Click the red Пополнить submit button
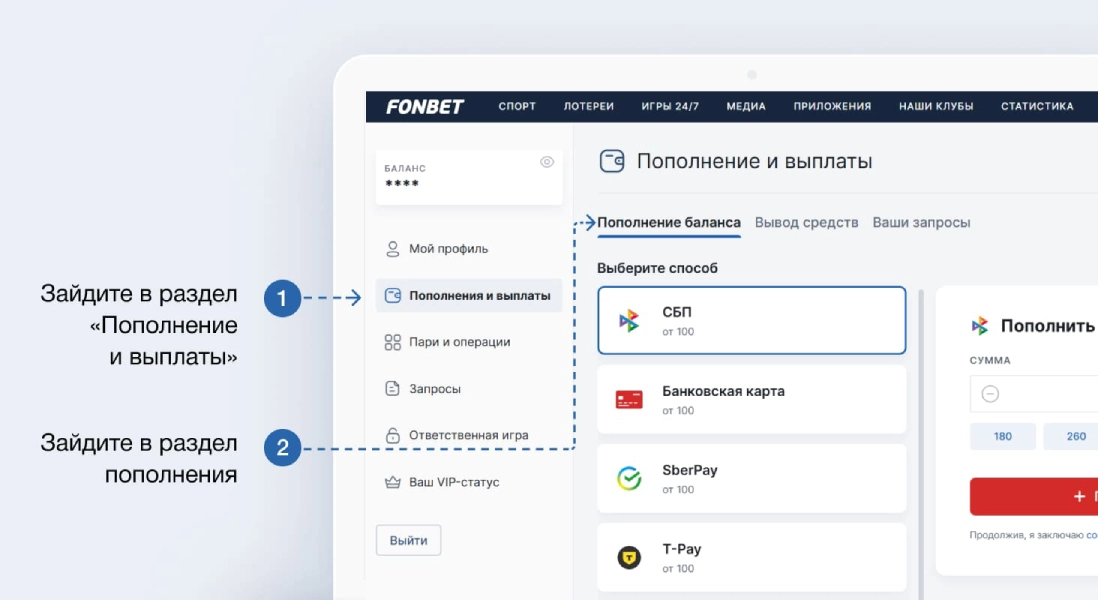This screenshot has height=600, width=1098. click(x=1034, y=496)
